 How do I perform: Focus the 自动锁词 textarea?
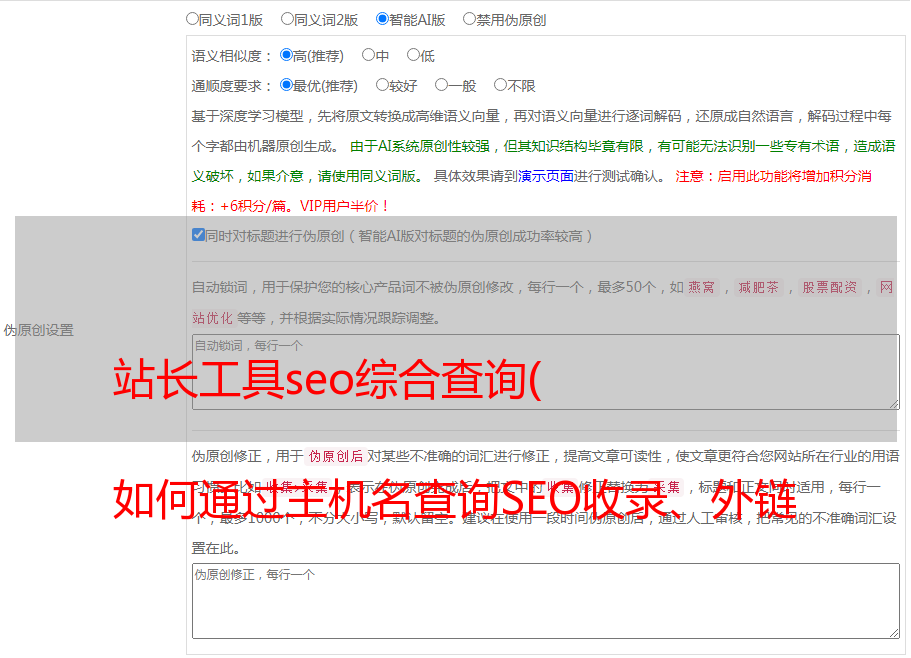(x=546, y=372)
